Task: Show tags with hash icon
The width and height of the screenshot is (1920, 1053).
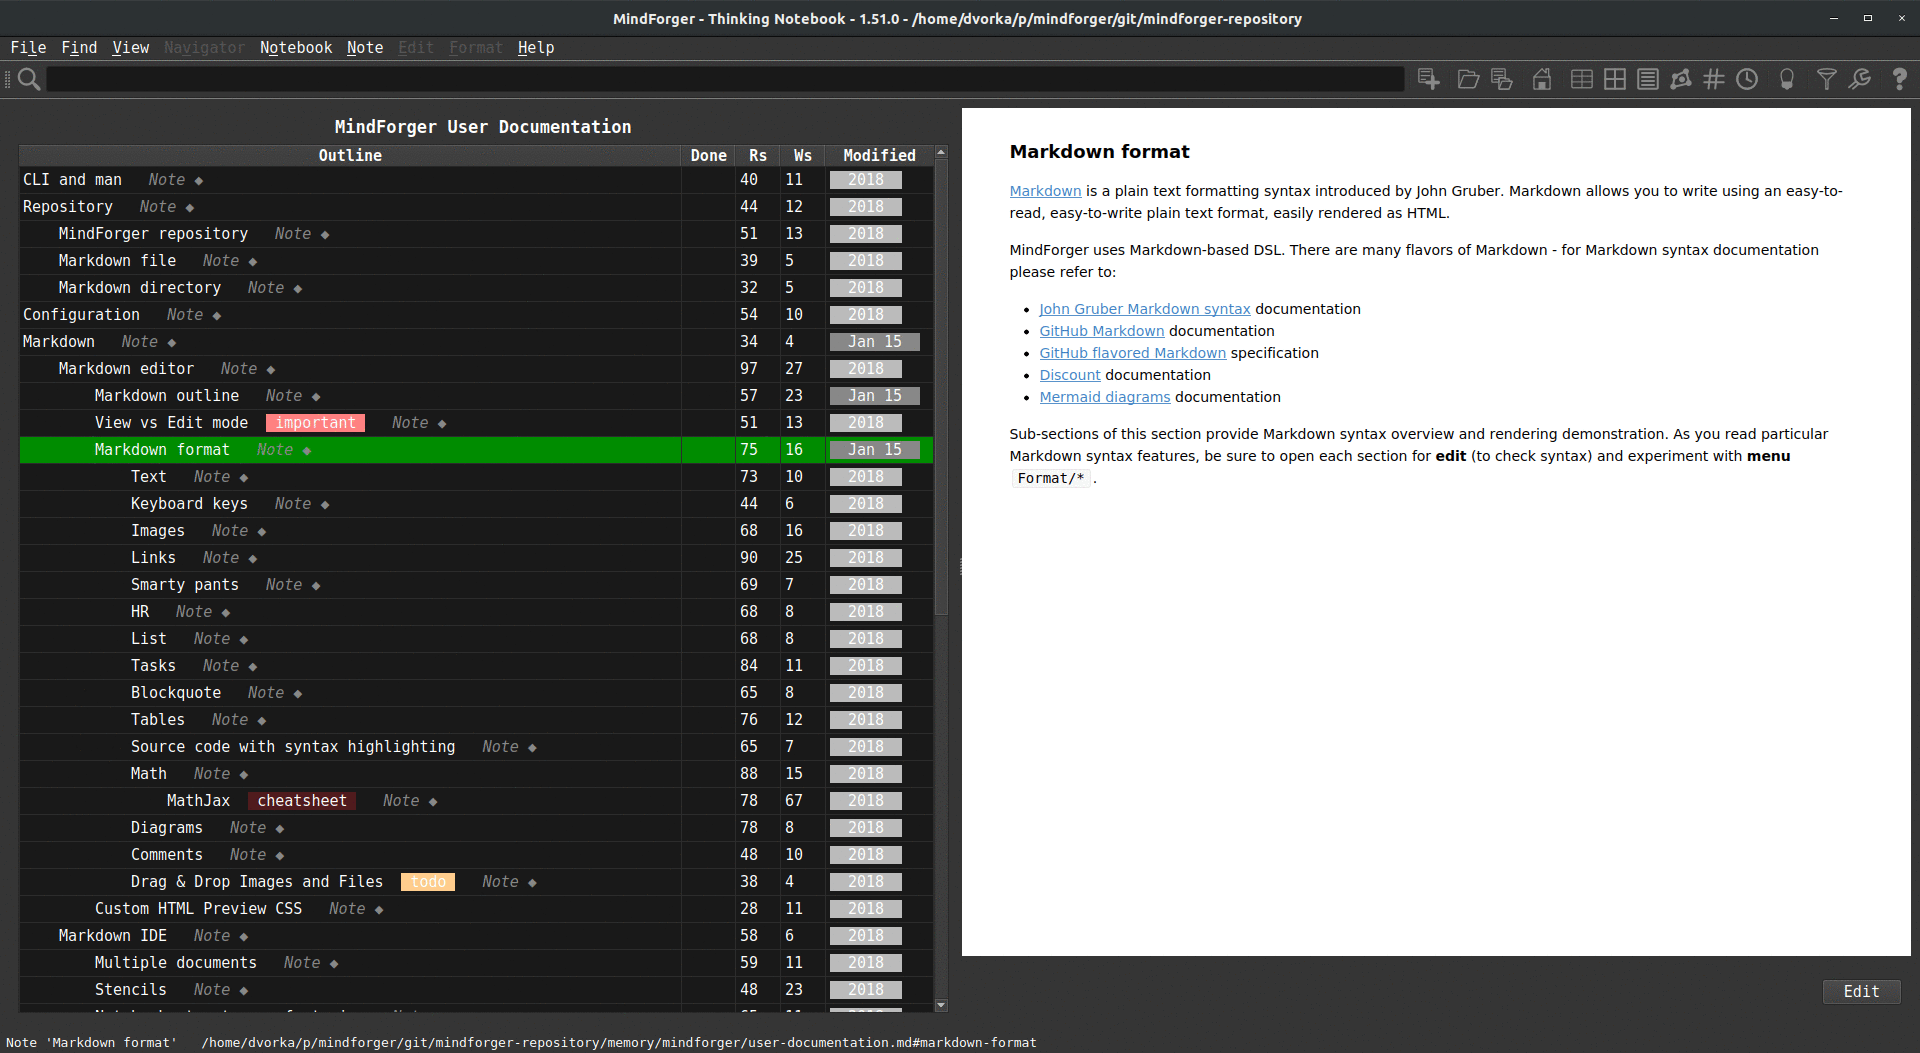Action: [1713, 79]
